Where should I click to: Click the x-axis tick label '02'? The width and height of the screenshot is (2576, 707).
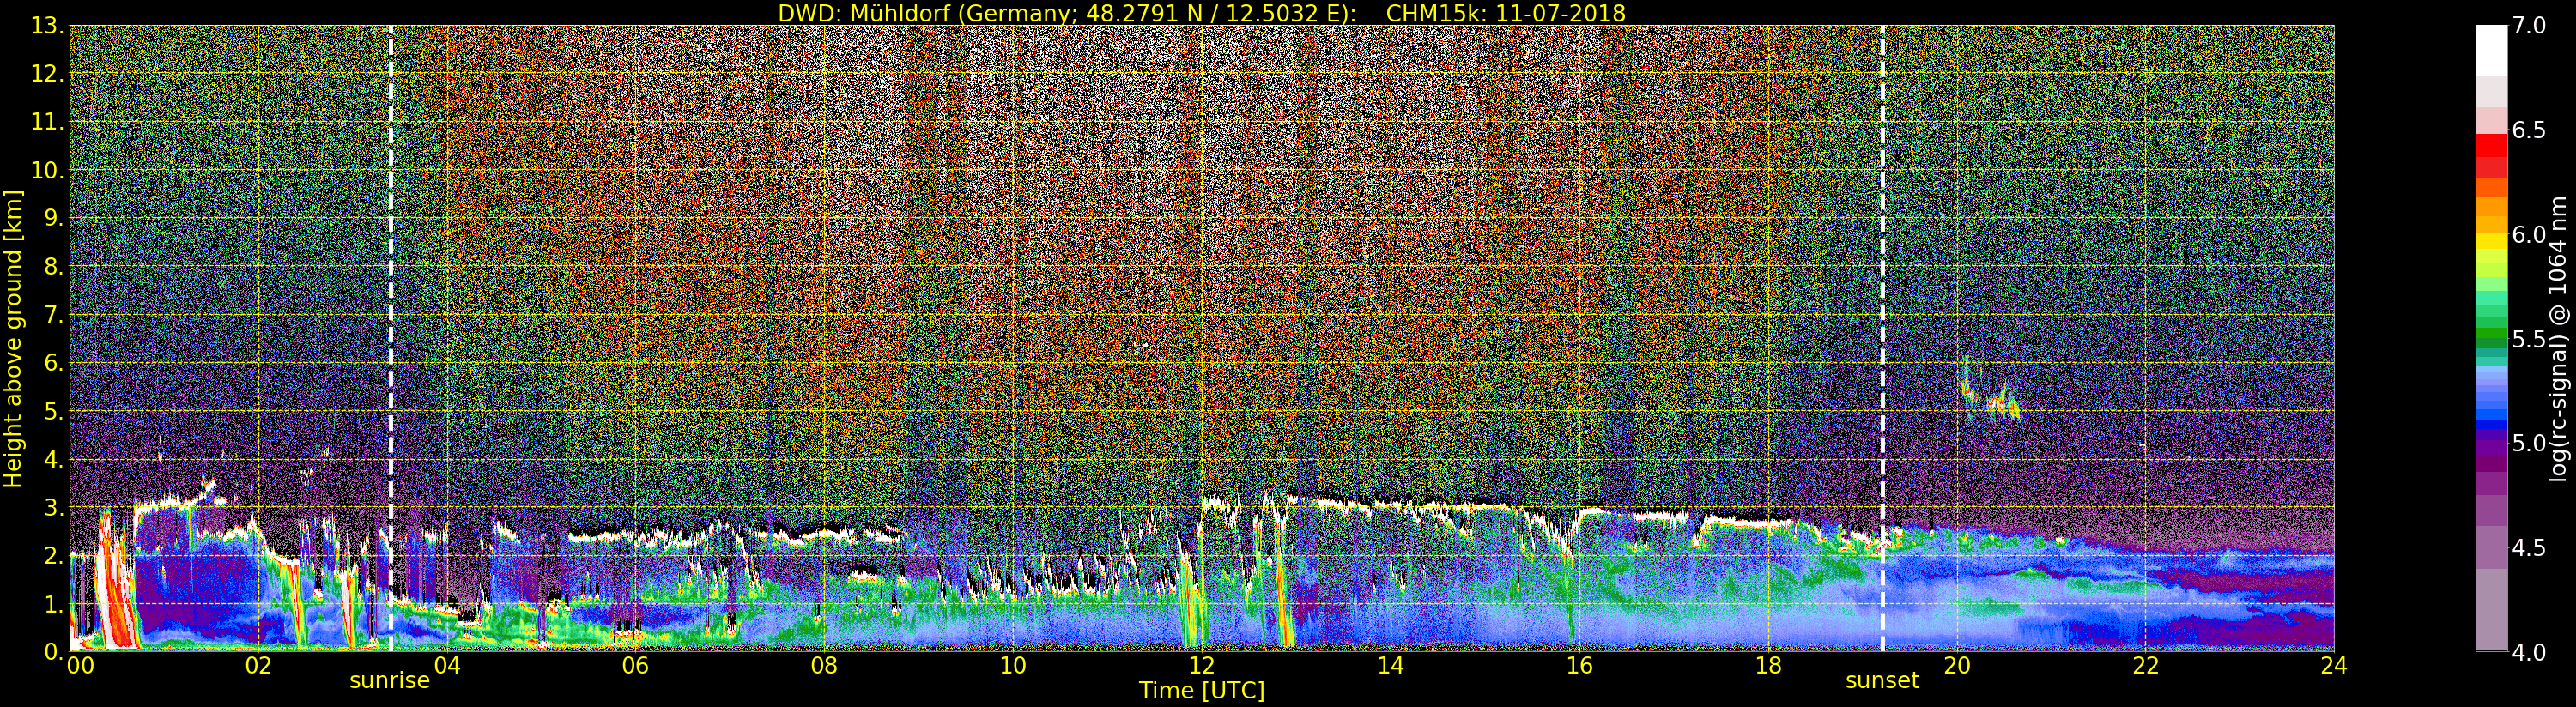point(258,666)
